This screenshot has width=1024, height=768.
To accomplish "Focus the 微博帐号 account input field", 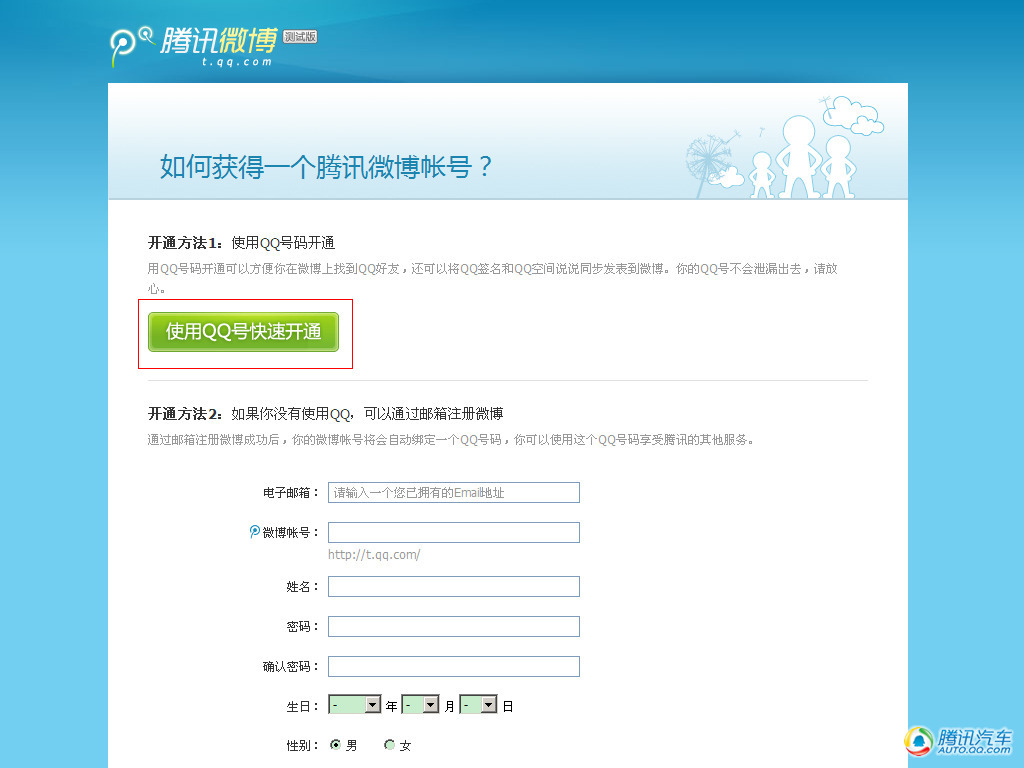I will [454, 532].
